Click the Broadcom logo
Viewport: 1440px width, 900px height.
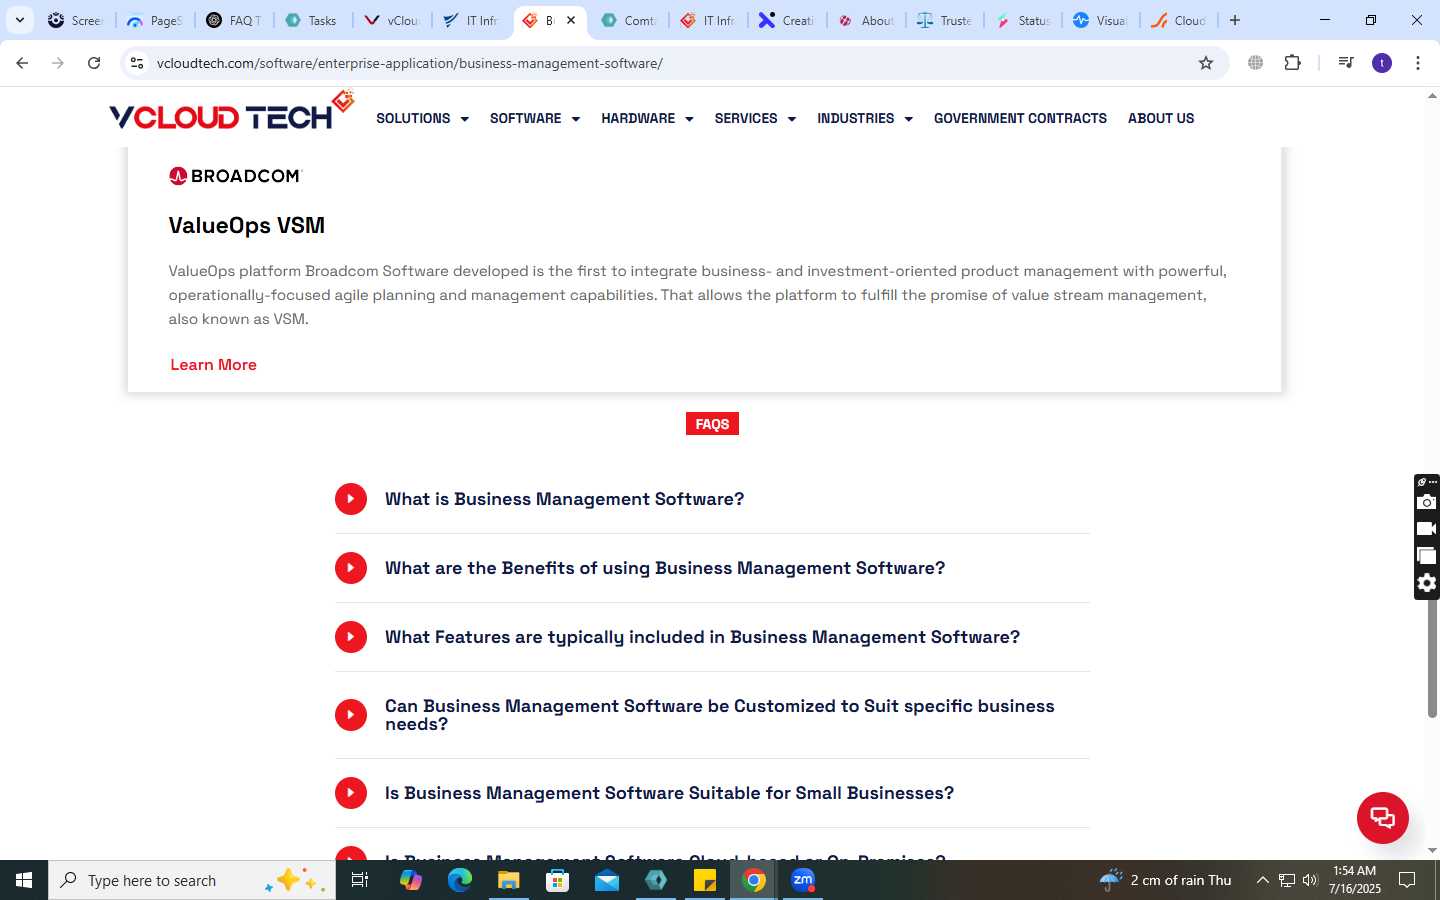click(x=235, y=176)
